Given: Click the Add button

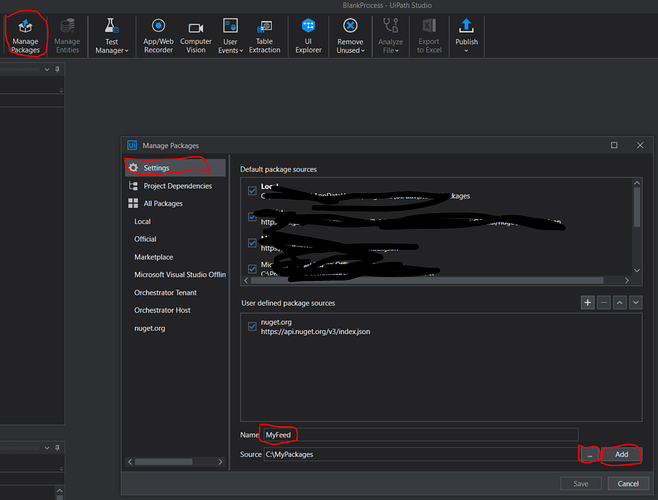Looking at the screenshot, I should [x=621, y=455].
